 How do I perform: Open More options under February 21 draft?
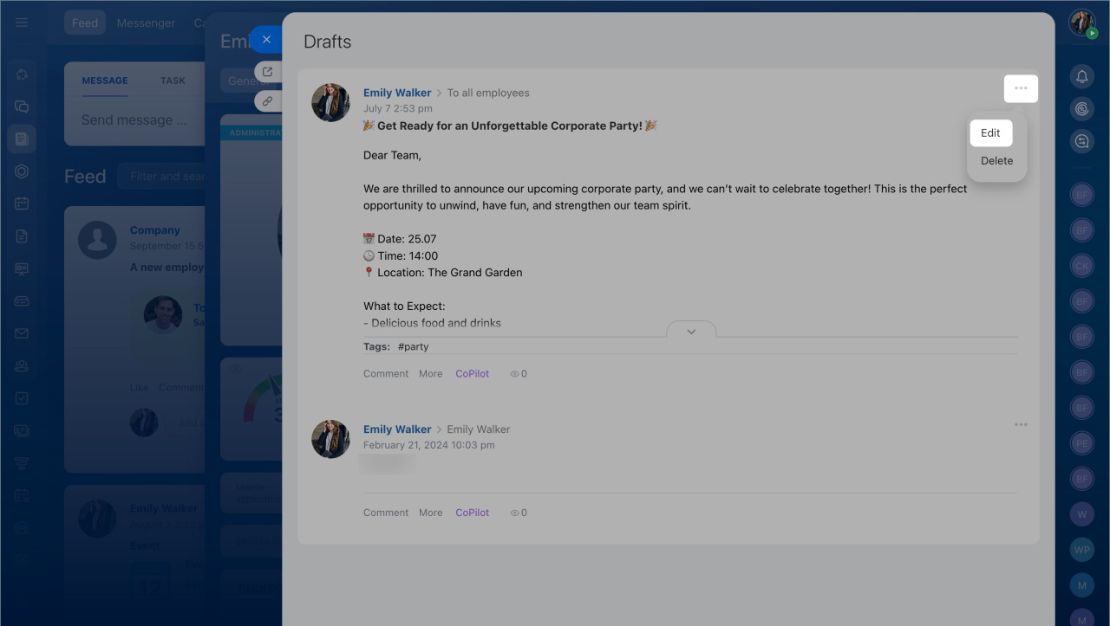[x=430, y=513]
